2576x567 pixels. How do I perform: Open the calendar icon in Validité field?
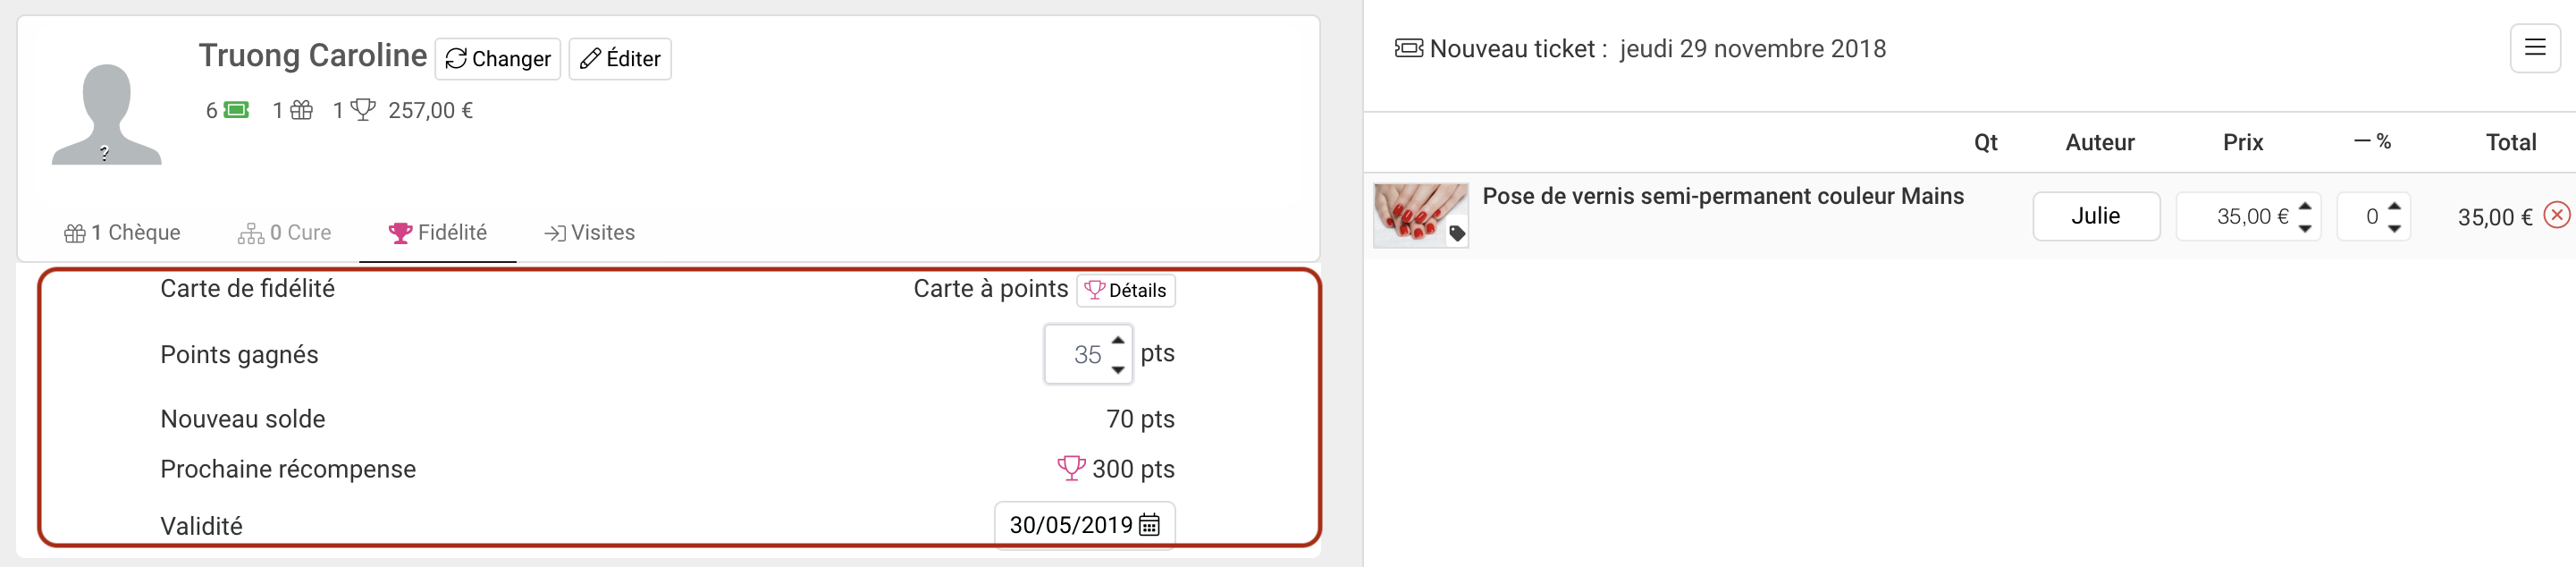tap(1149, 525)
